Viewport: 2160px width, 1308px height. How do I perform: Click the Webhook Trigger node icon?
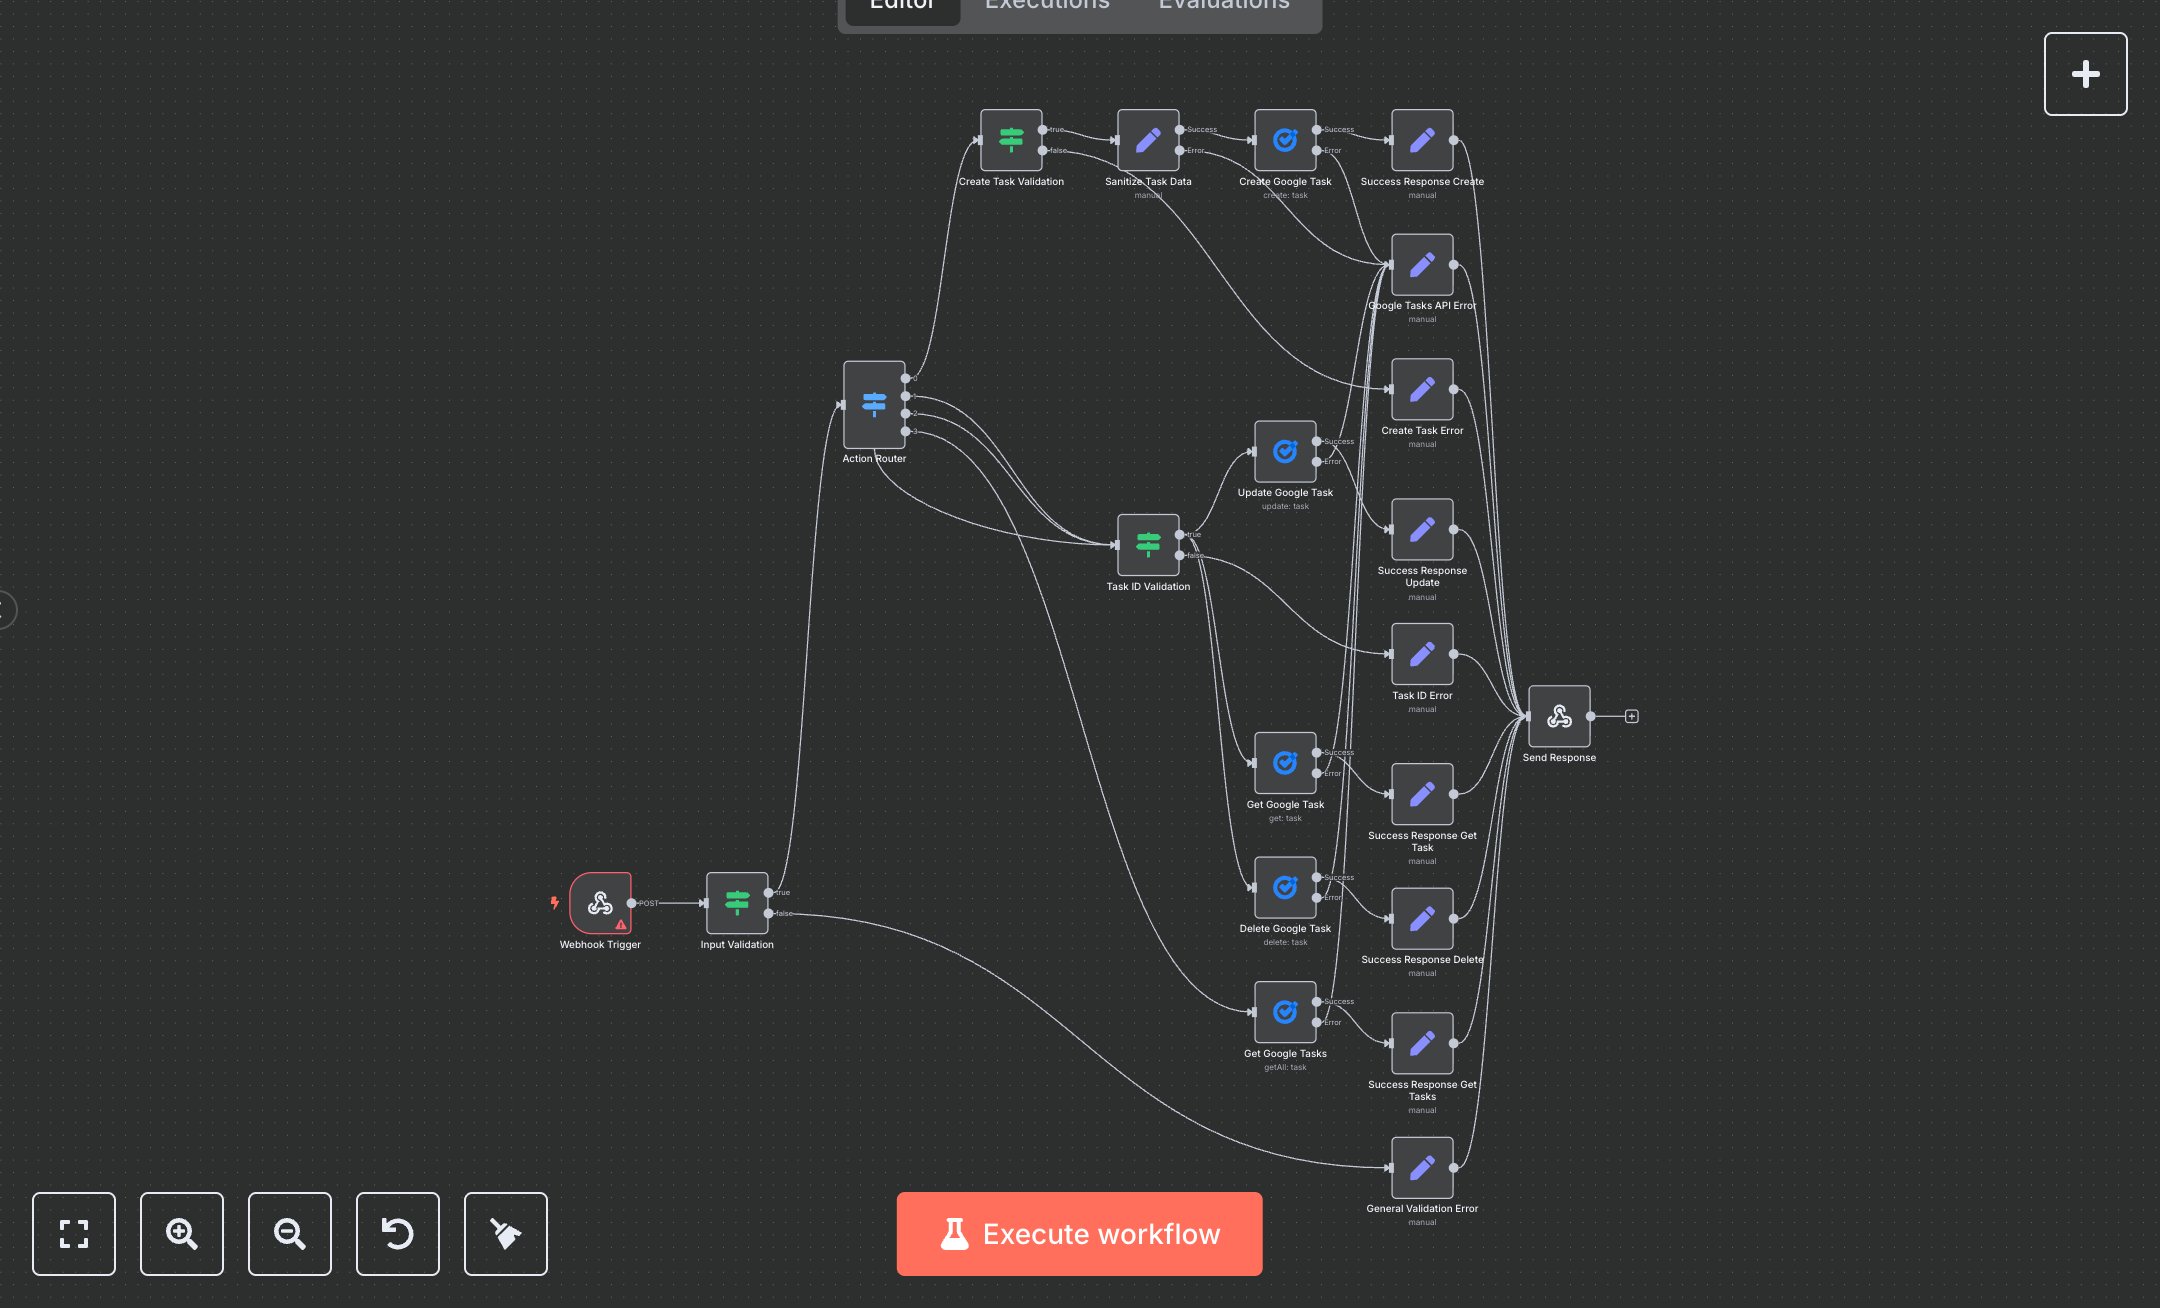click(x=600, y=903)
